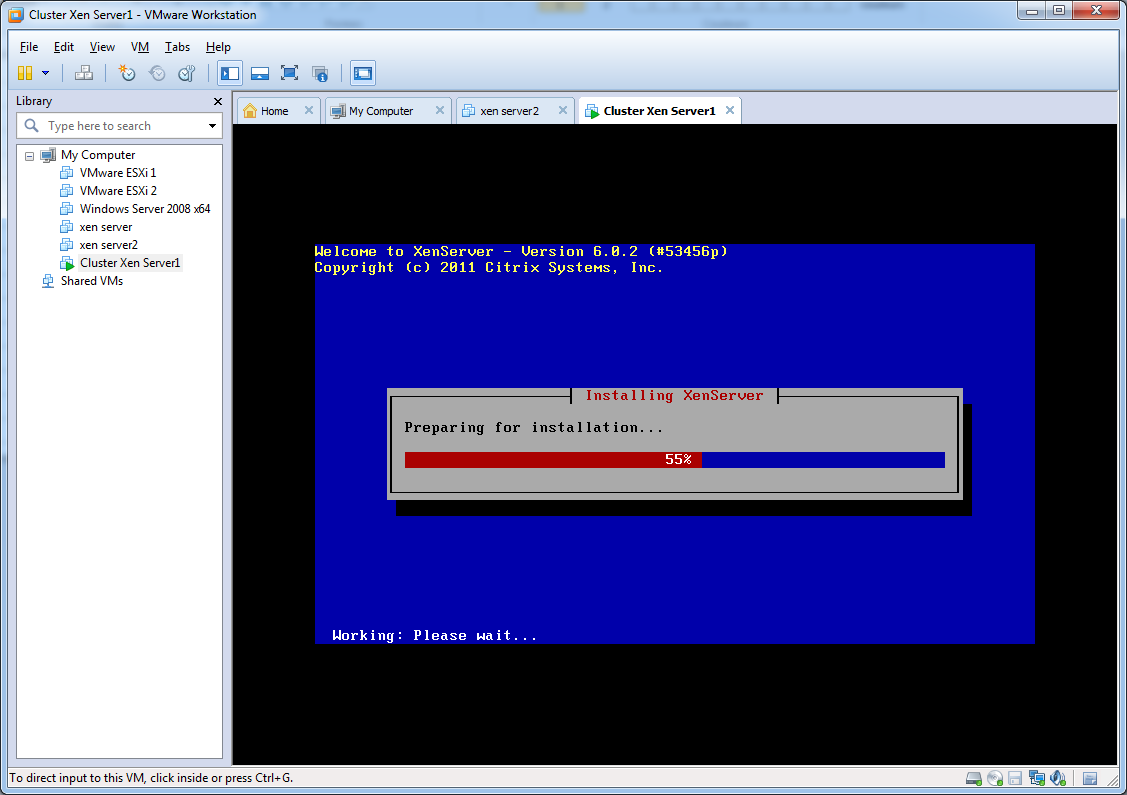
Task: Click Send Ctrl+Alt+Del toolbar icon
Action: coord(85,73)
